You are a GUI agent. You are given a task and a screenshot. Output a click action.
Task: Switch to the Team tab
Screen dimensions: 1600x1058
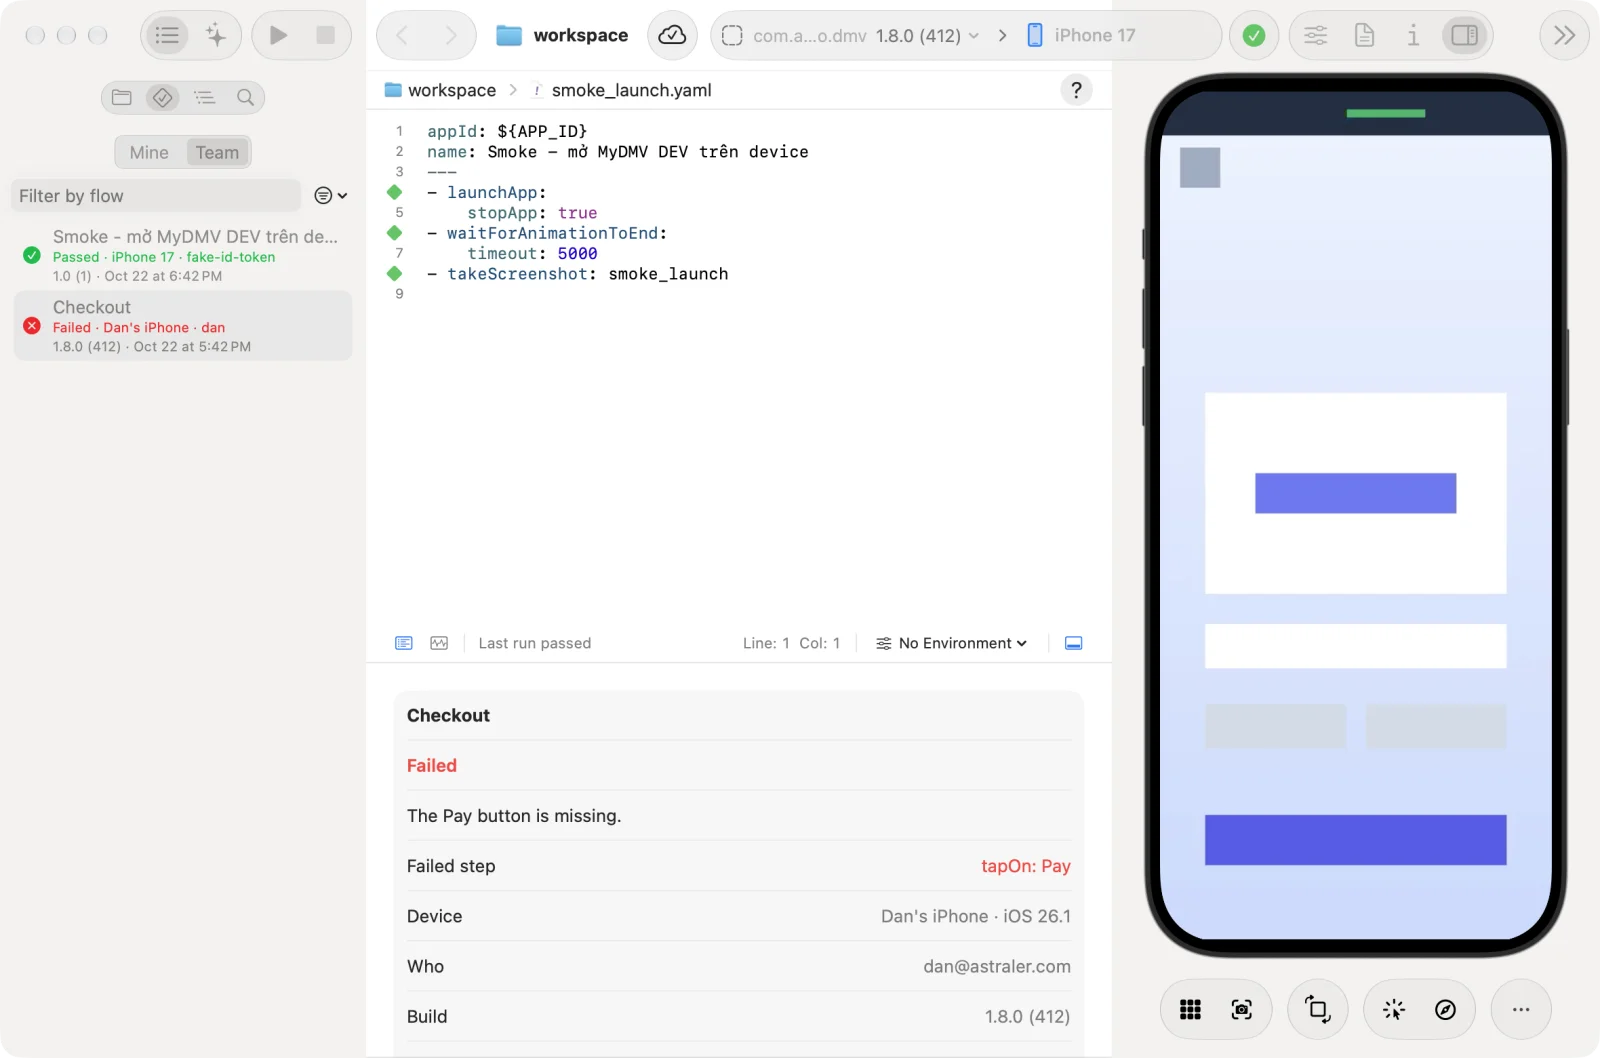tap(217, 152)
